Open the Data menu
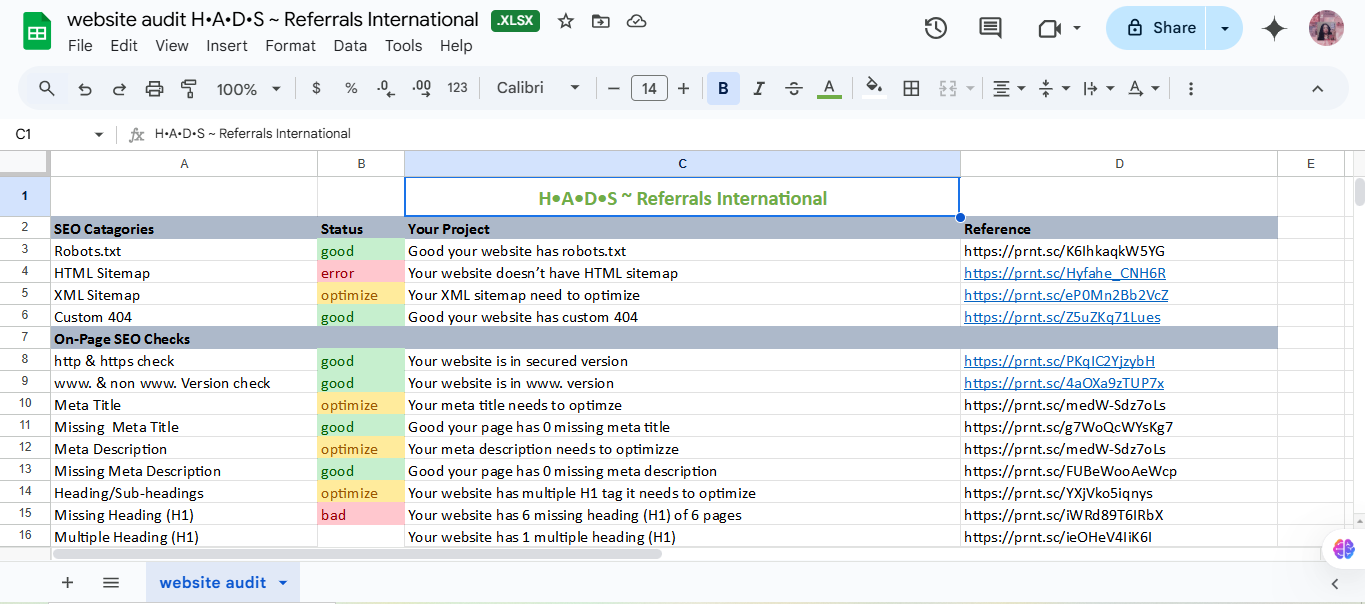 (x=350, y=45)
